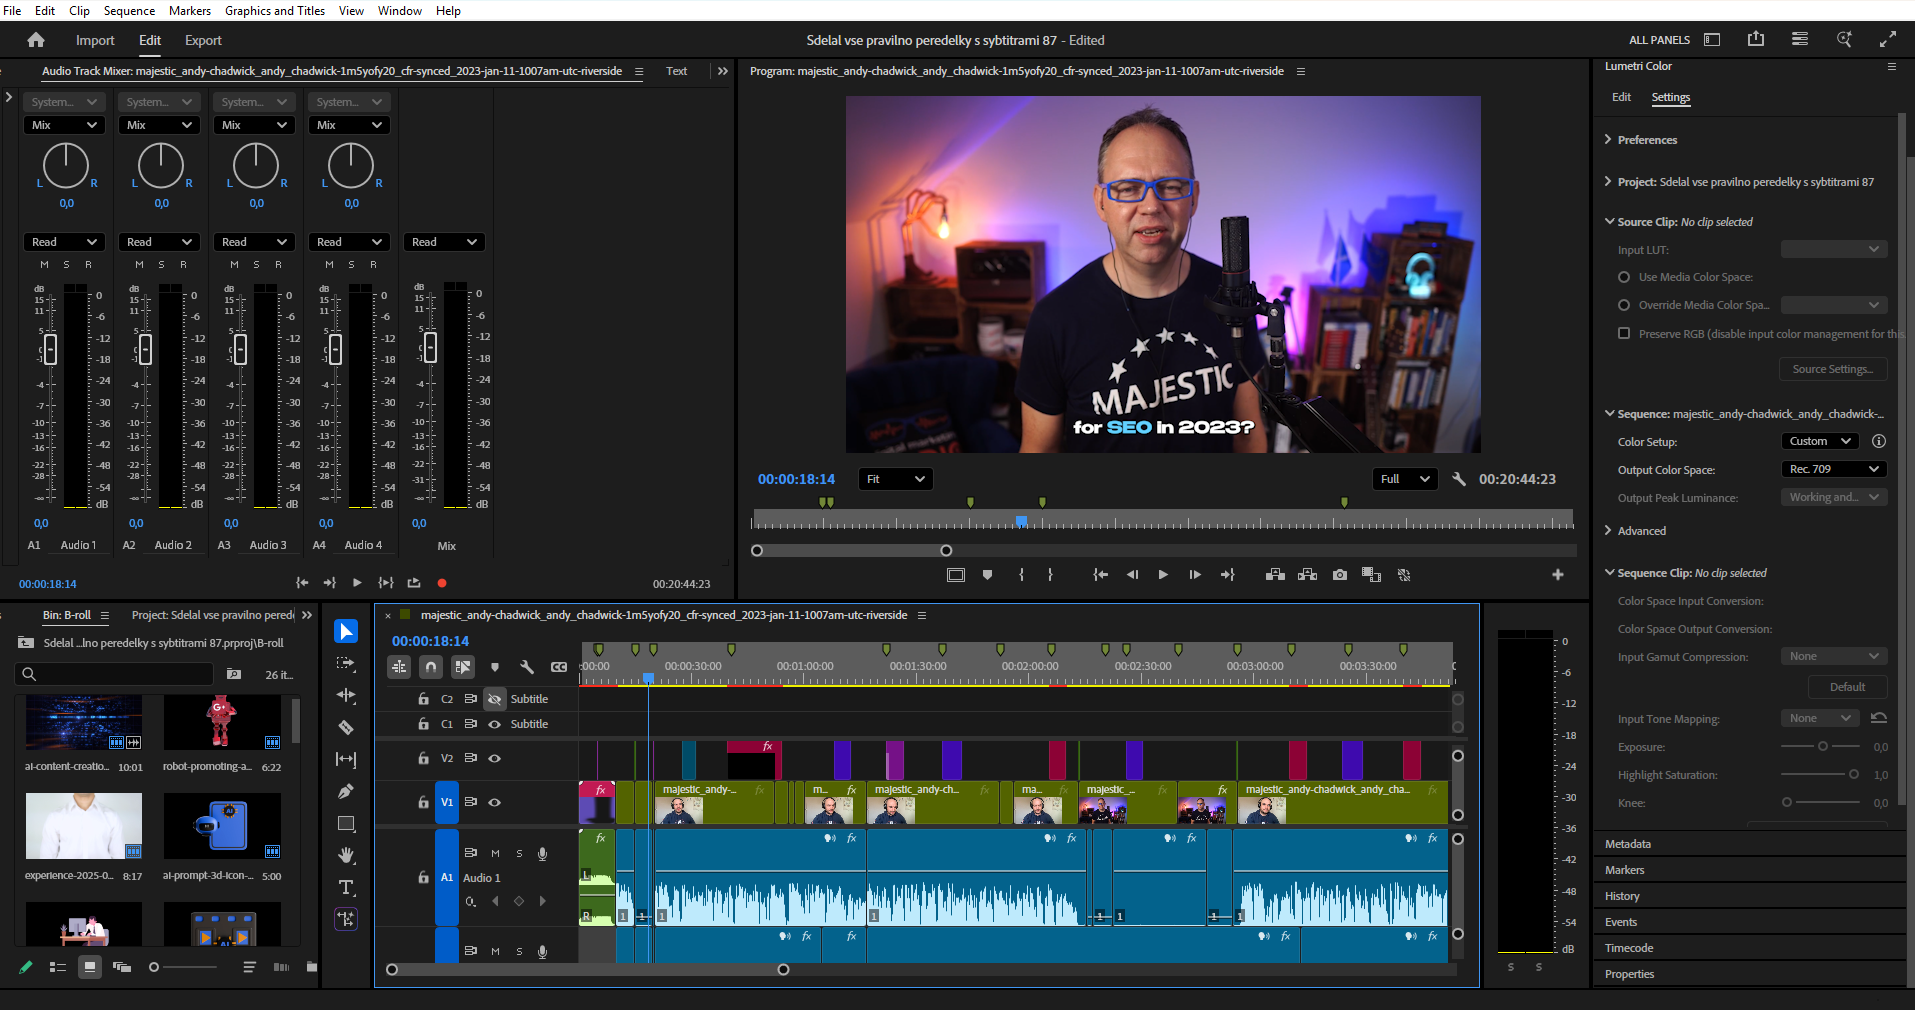Open the Program Monitor wrench settings
Image resolution: width=1915 pixels, height=1010 pixels.
click(x=1459, y=479)
